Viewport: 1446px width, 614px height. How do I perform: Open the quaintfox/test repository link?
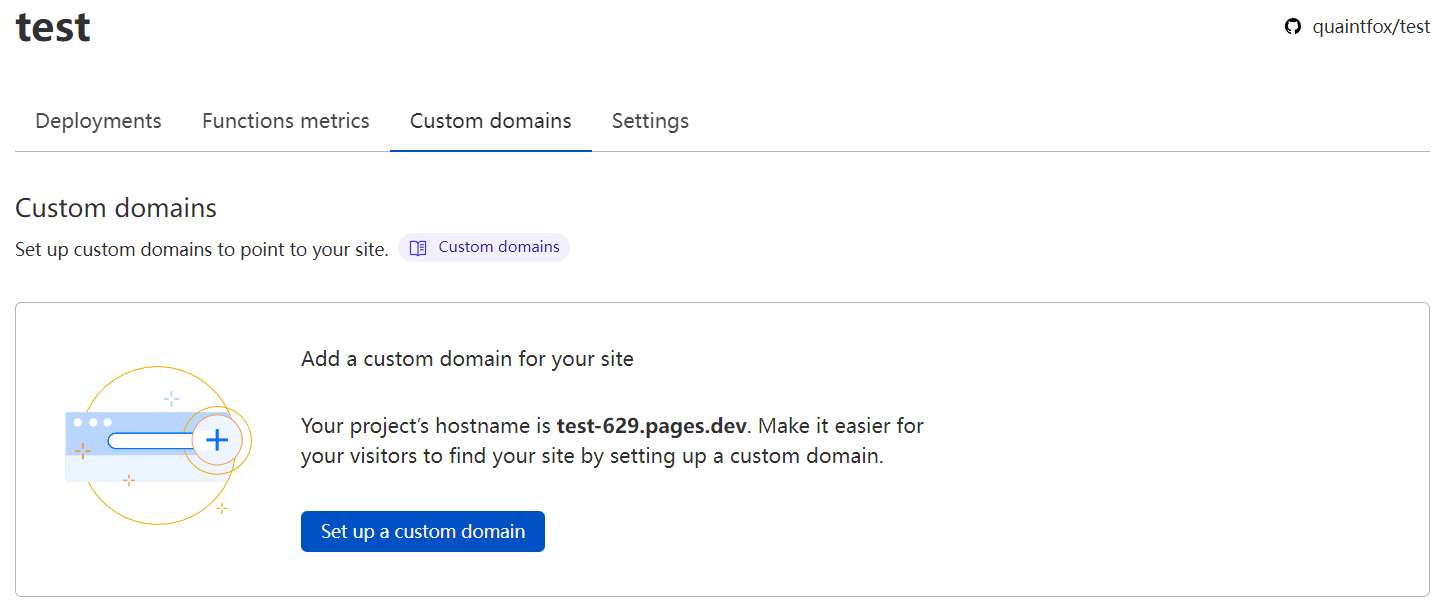point(1371,27)
